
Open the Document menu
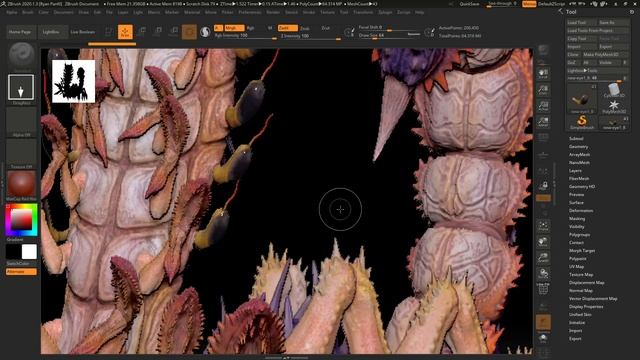tap(64, 12)
